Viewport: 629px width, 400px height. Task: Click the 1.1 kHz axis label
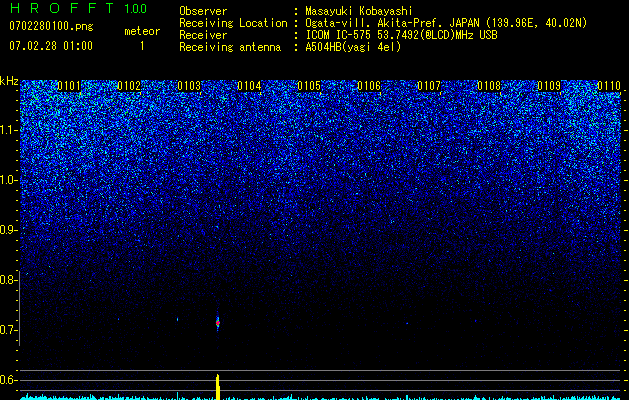(8, 130)
